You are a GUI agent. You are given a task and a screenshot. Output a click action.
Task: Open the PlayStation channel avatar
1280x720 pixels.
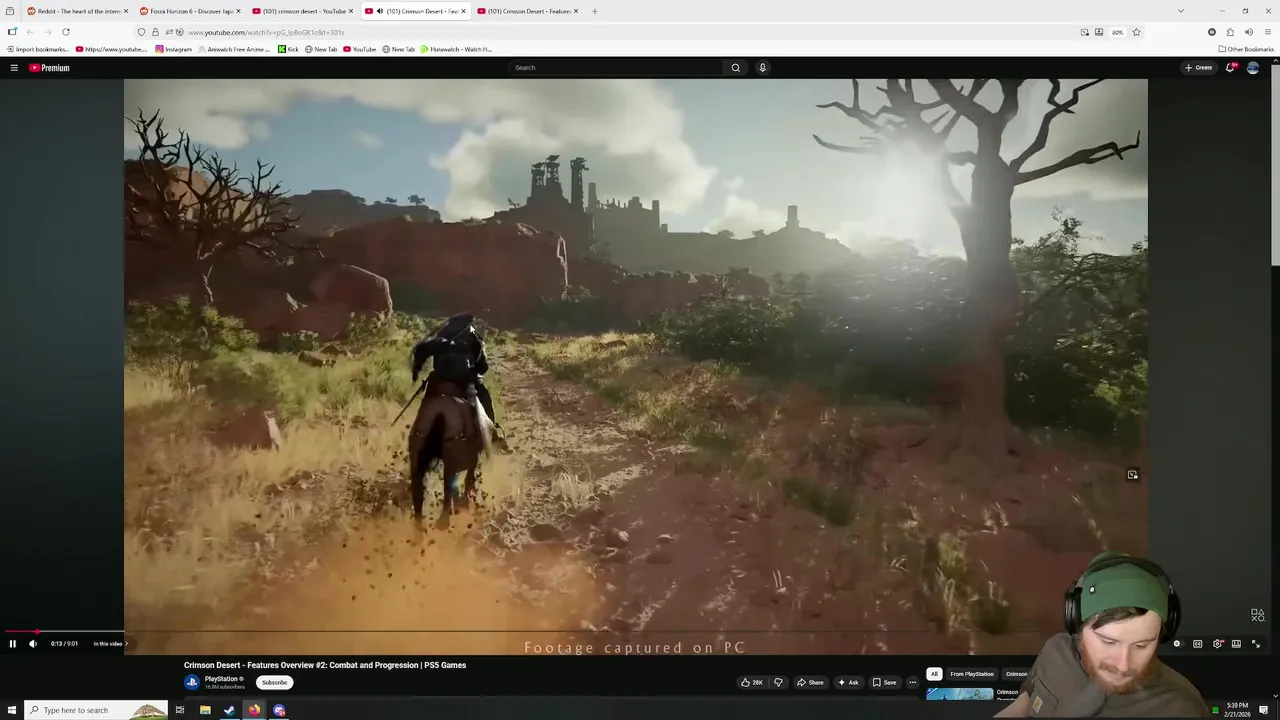192,682
